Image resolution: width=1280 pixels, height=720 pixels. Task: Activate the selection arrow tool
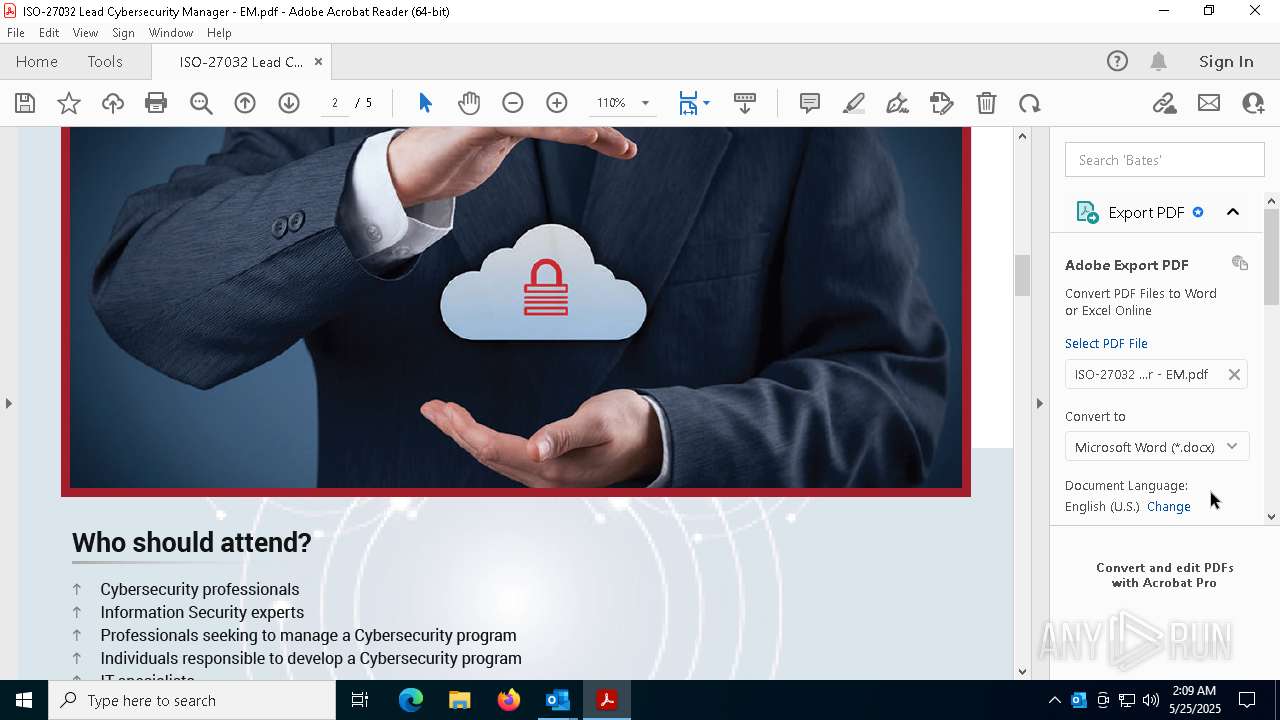click(425, 103)
